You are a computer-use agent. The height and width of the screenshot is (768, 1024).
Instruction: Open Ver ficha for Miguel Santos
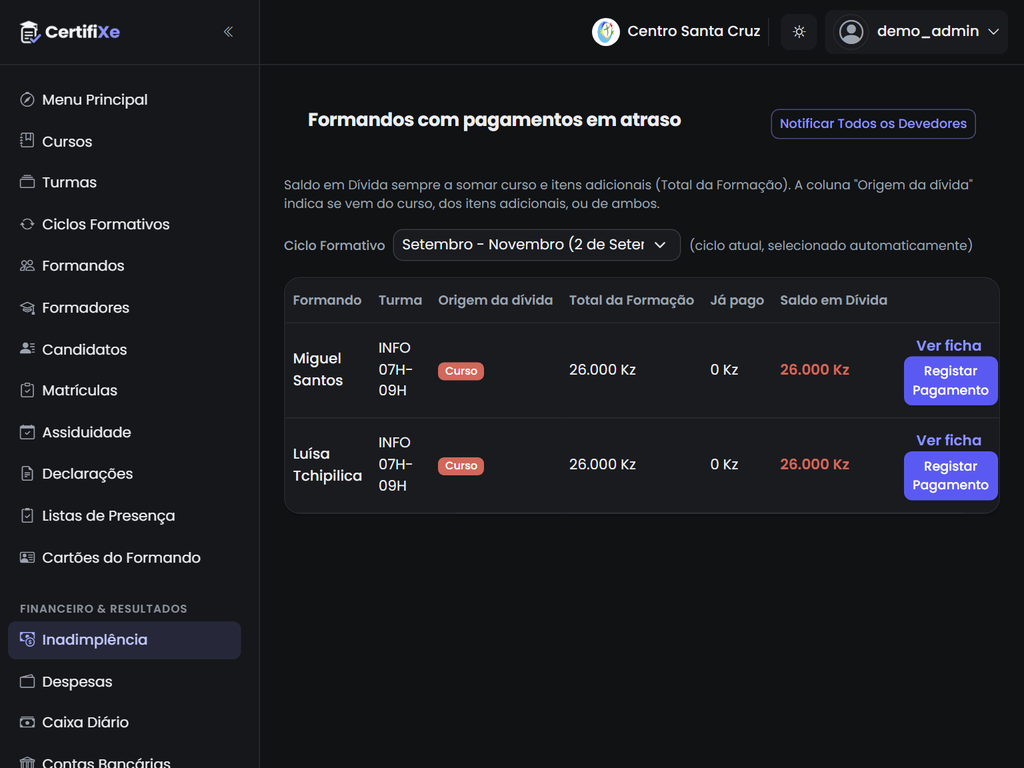[948, 345]
